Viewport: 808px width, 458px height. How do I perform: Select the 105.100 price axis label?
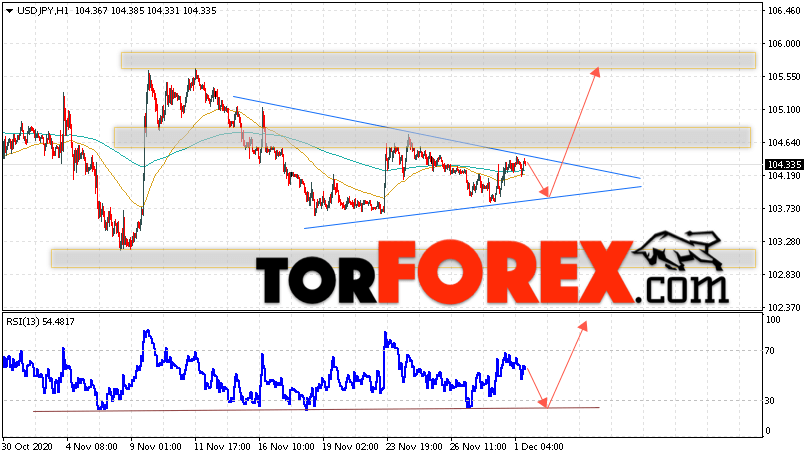(784, 110)
